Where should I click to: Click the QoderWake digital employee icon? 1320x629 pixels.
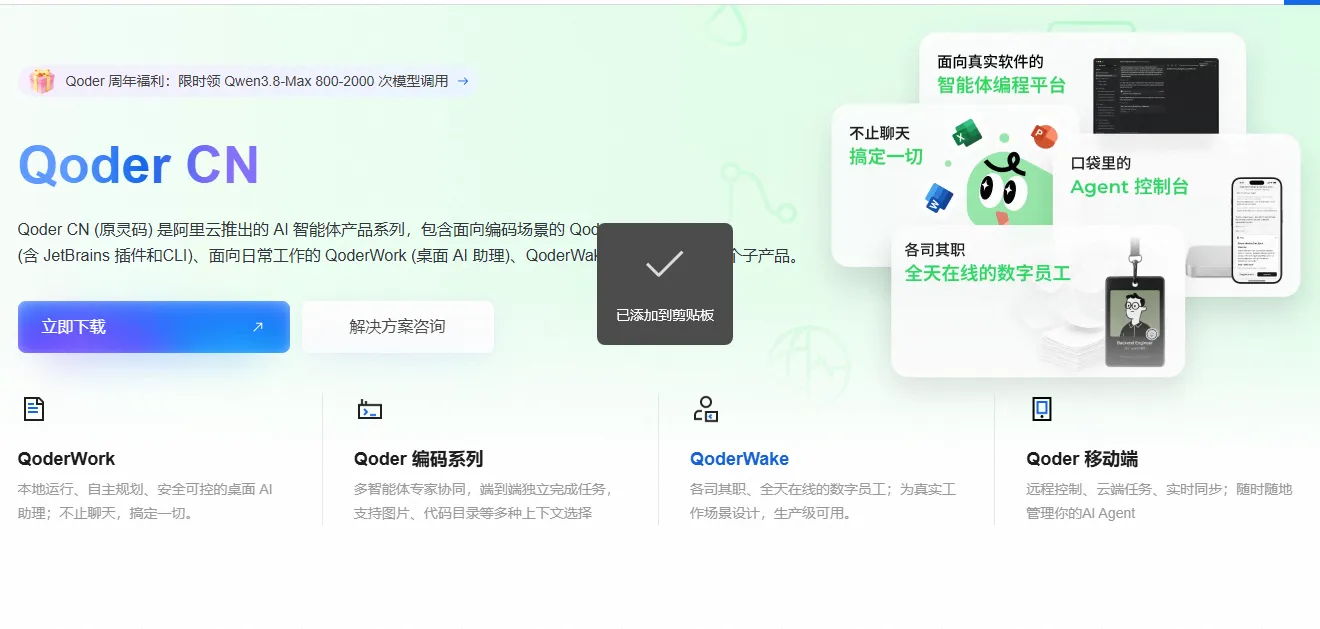[706, 409]
